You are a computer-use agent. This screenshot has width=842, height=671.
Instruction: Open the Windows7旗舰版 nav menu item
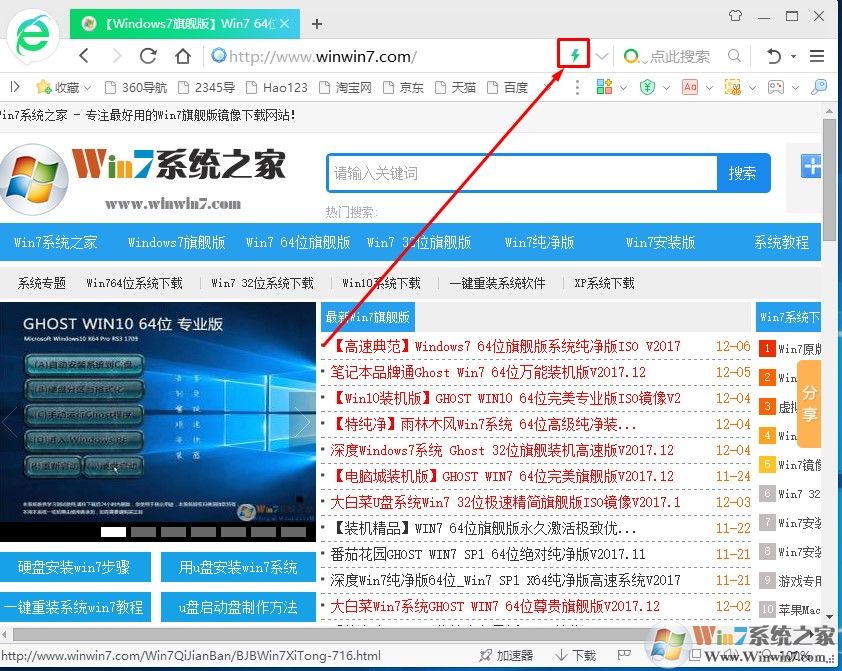pyautogui.click(x=176, y=243)
